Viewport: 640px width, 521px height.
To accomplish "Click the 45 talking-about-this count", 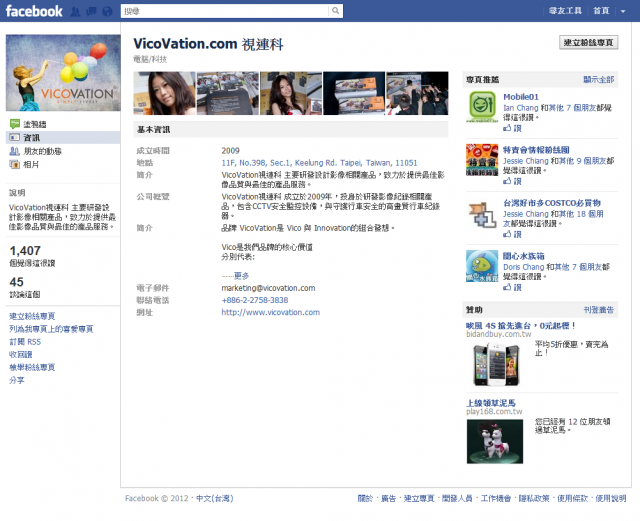I will coord(17,282).
